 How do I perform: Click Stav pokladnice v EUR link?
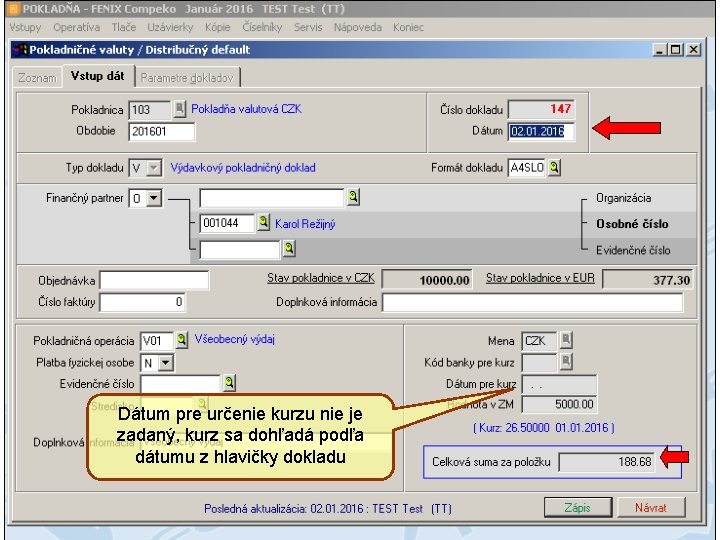[540, 278]
